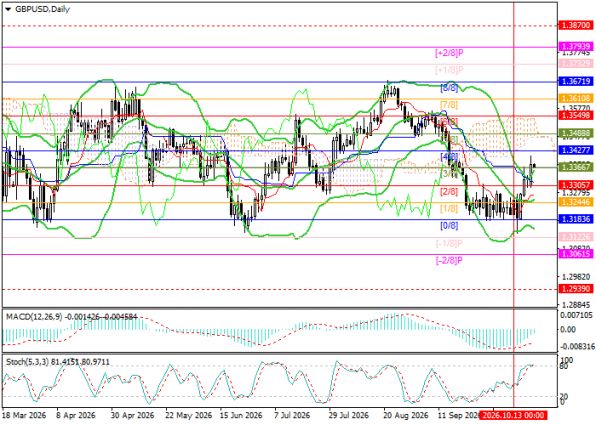596x425 pixels.
Task: Select the 18 Mar 2026 date label
Action: pyautogui.click(x=24, y=415)
